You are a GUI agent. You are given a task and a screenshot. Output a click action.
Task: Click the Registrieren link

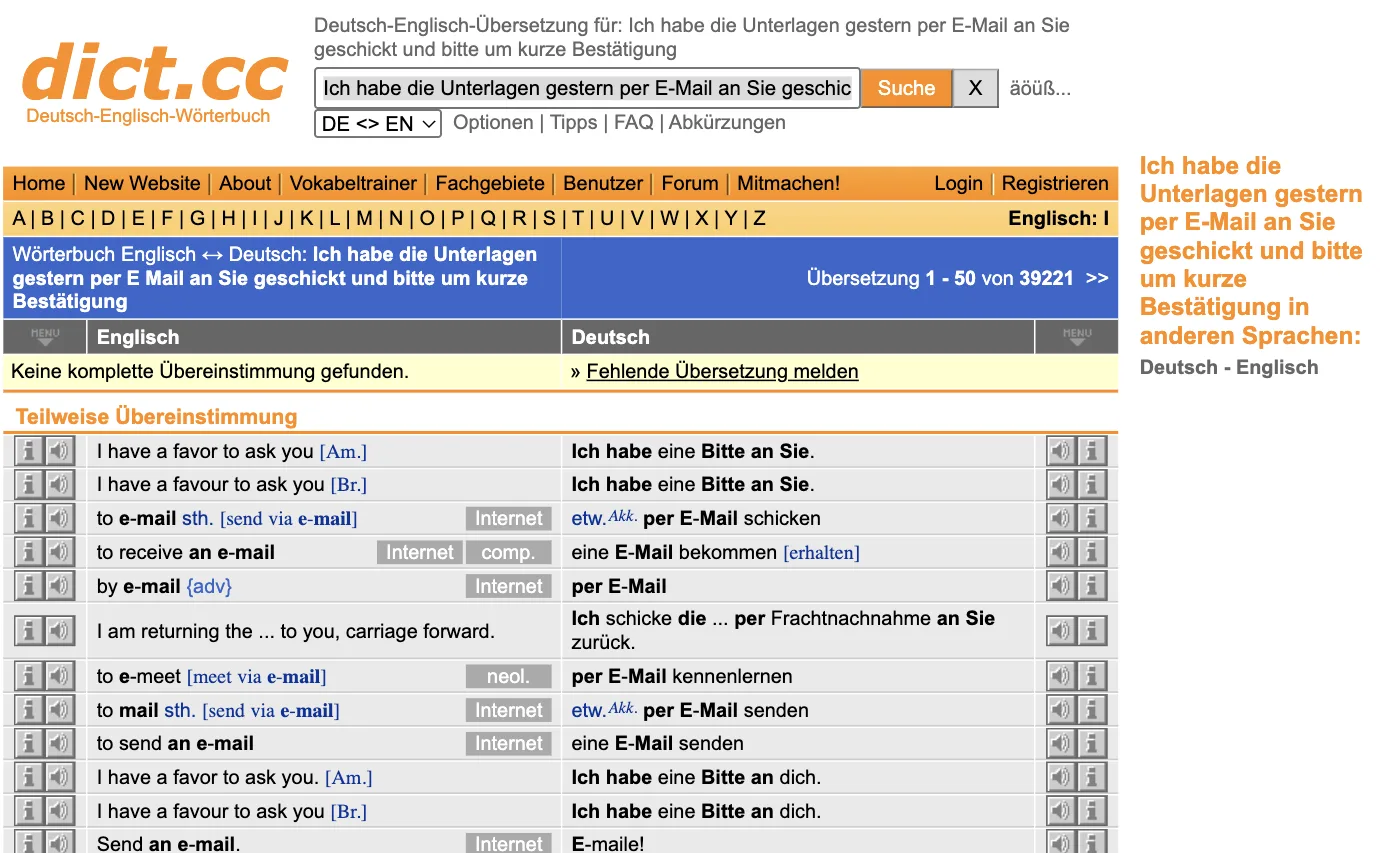coord(1055,183)
